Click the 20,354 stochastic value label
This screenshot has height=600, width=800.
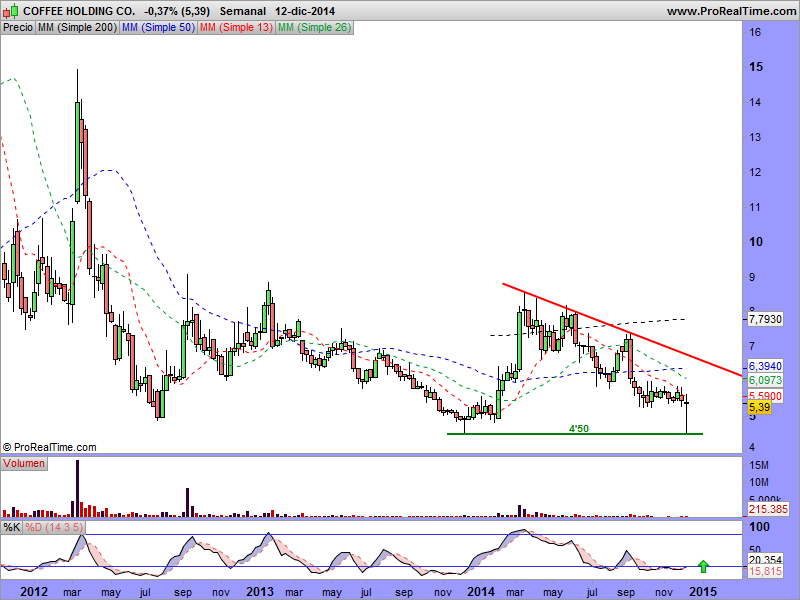tap(765, 560)
